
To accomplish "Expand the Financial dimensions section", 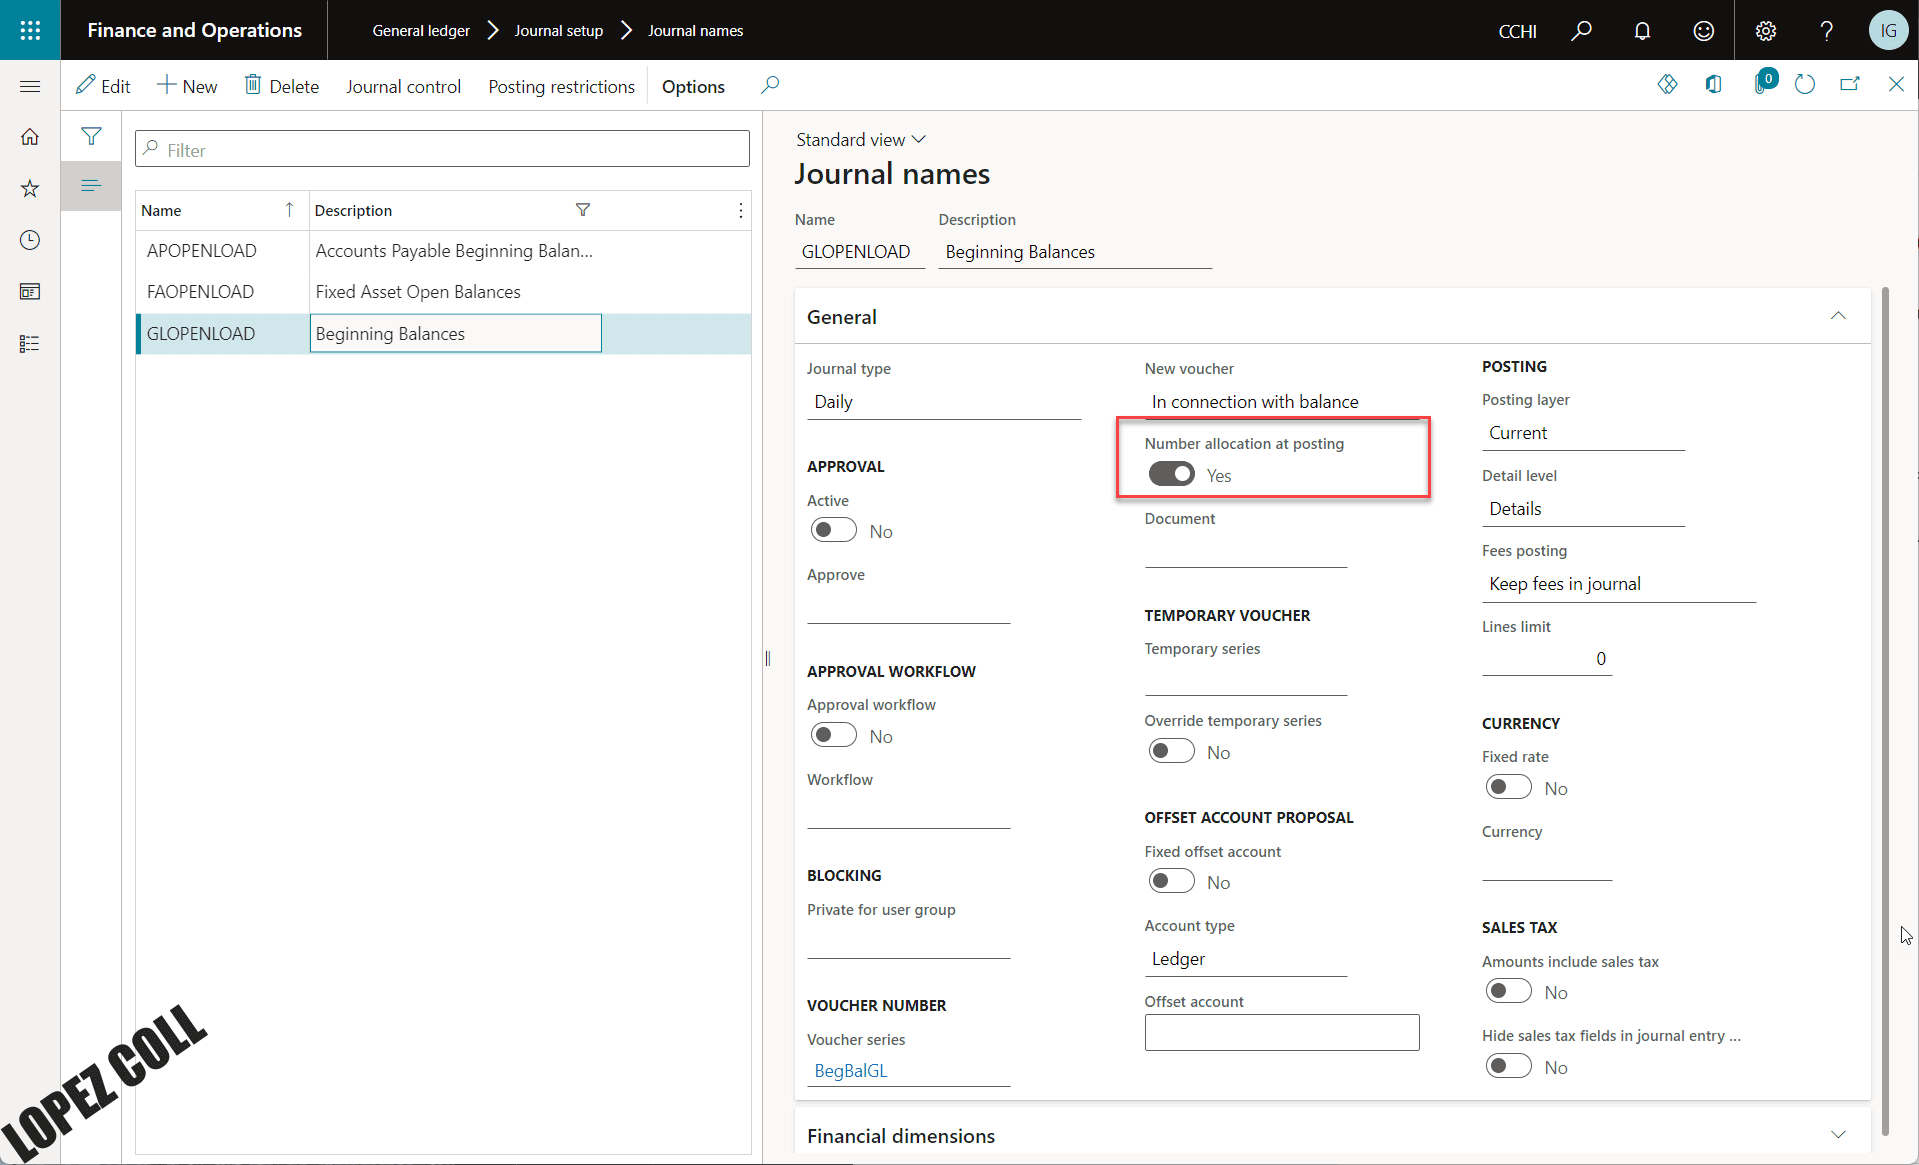I will point(1838,1135).
